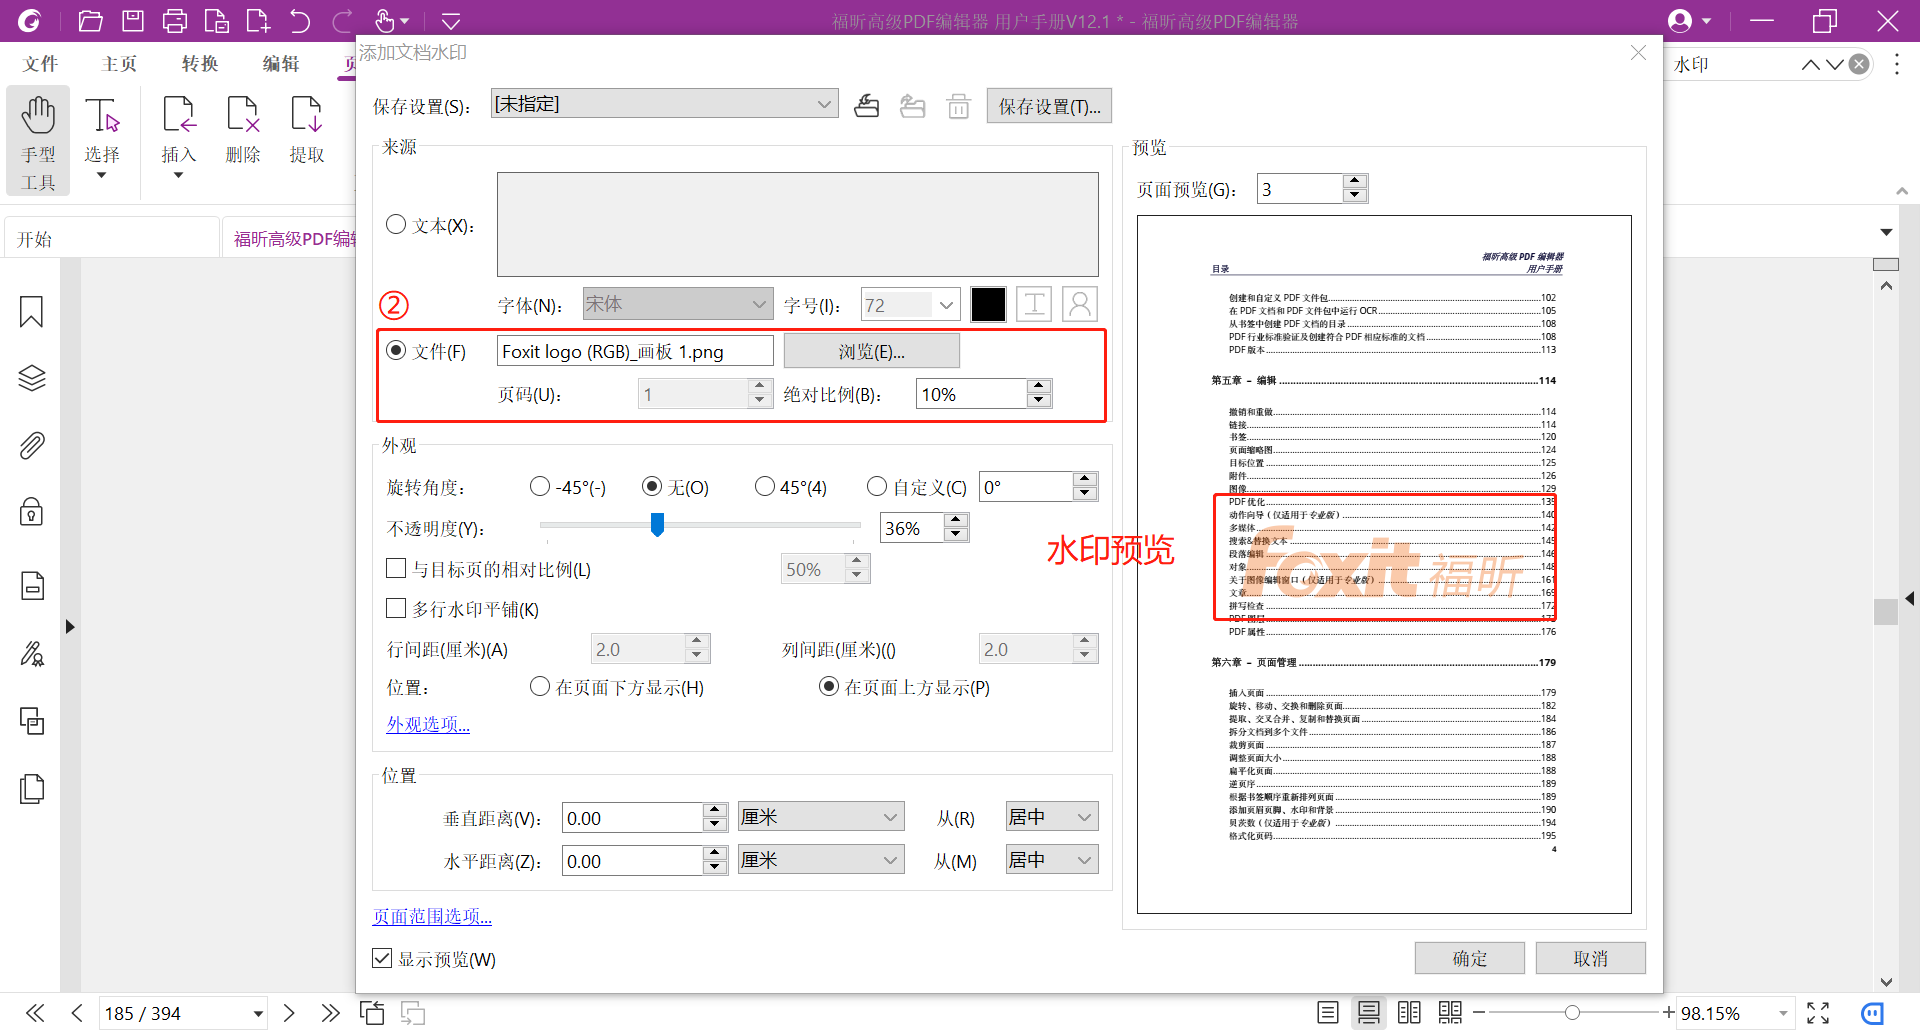
Task: Go to next page in status bar
Action: click(x=289, y=1013)
